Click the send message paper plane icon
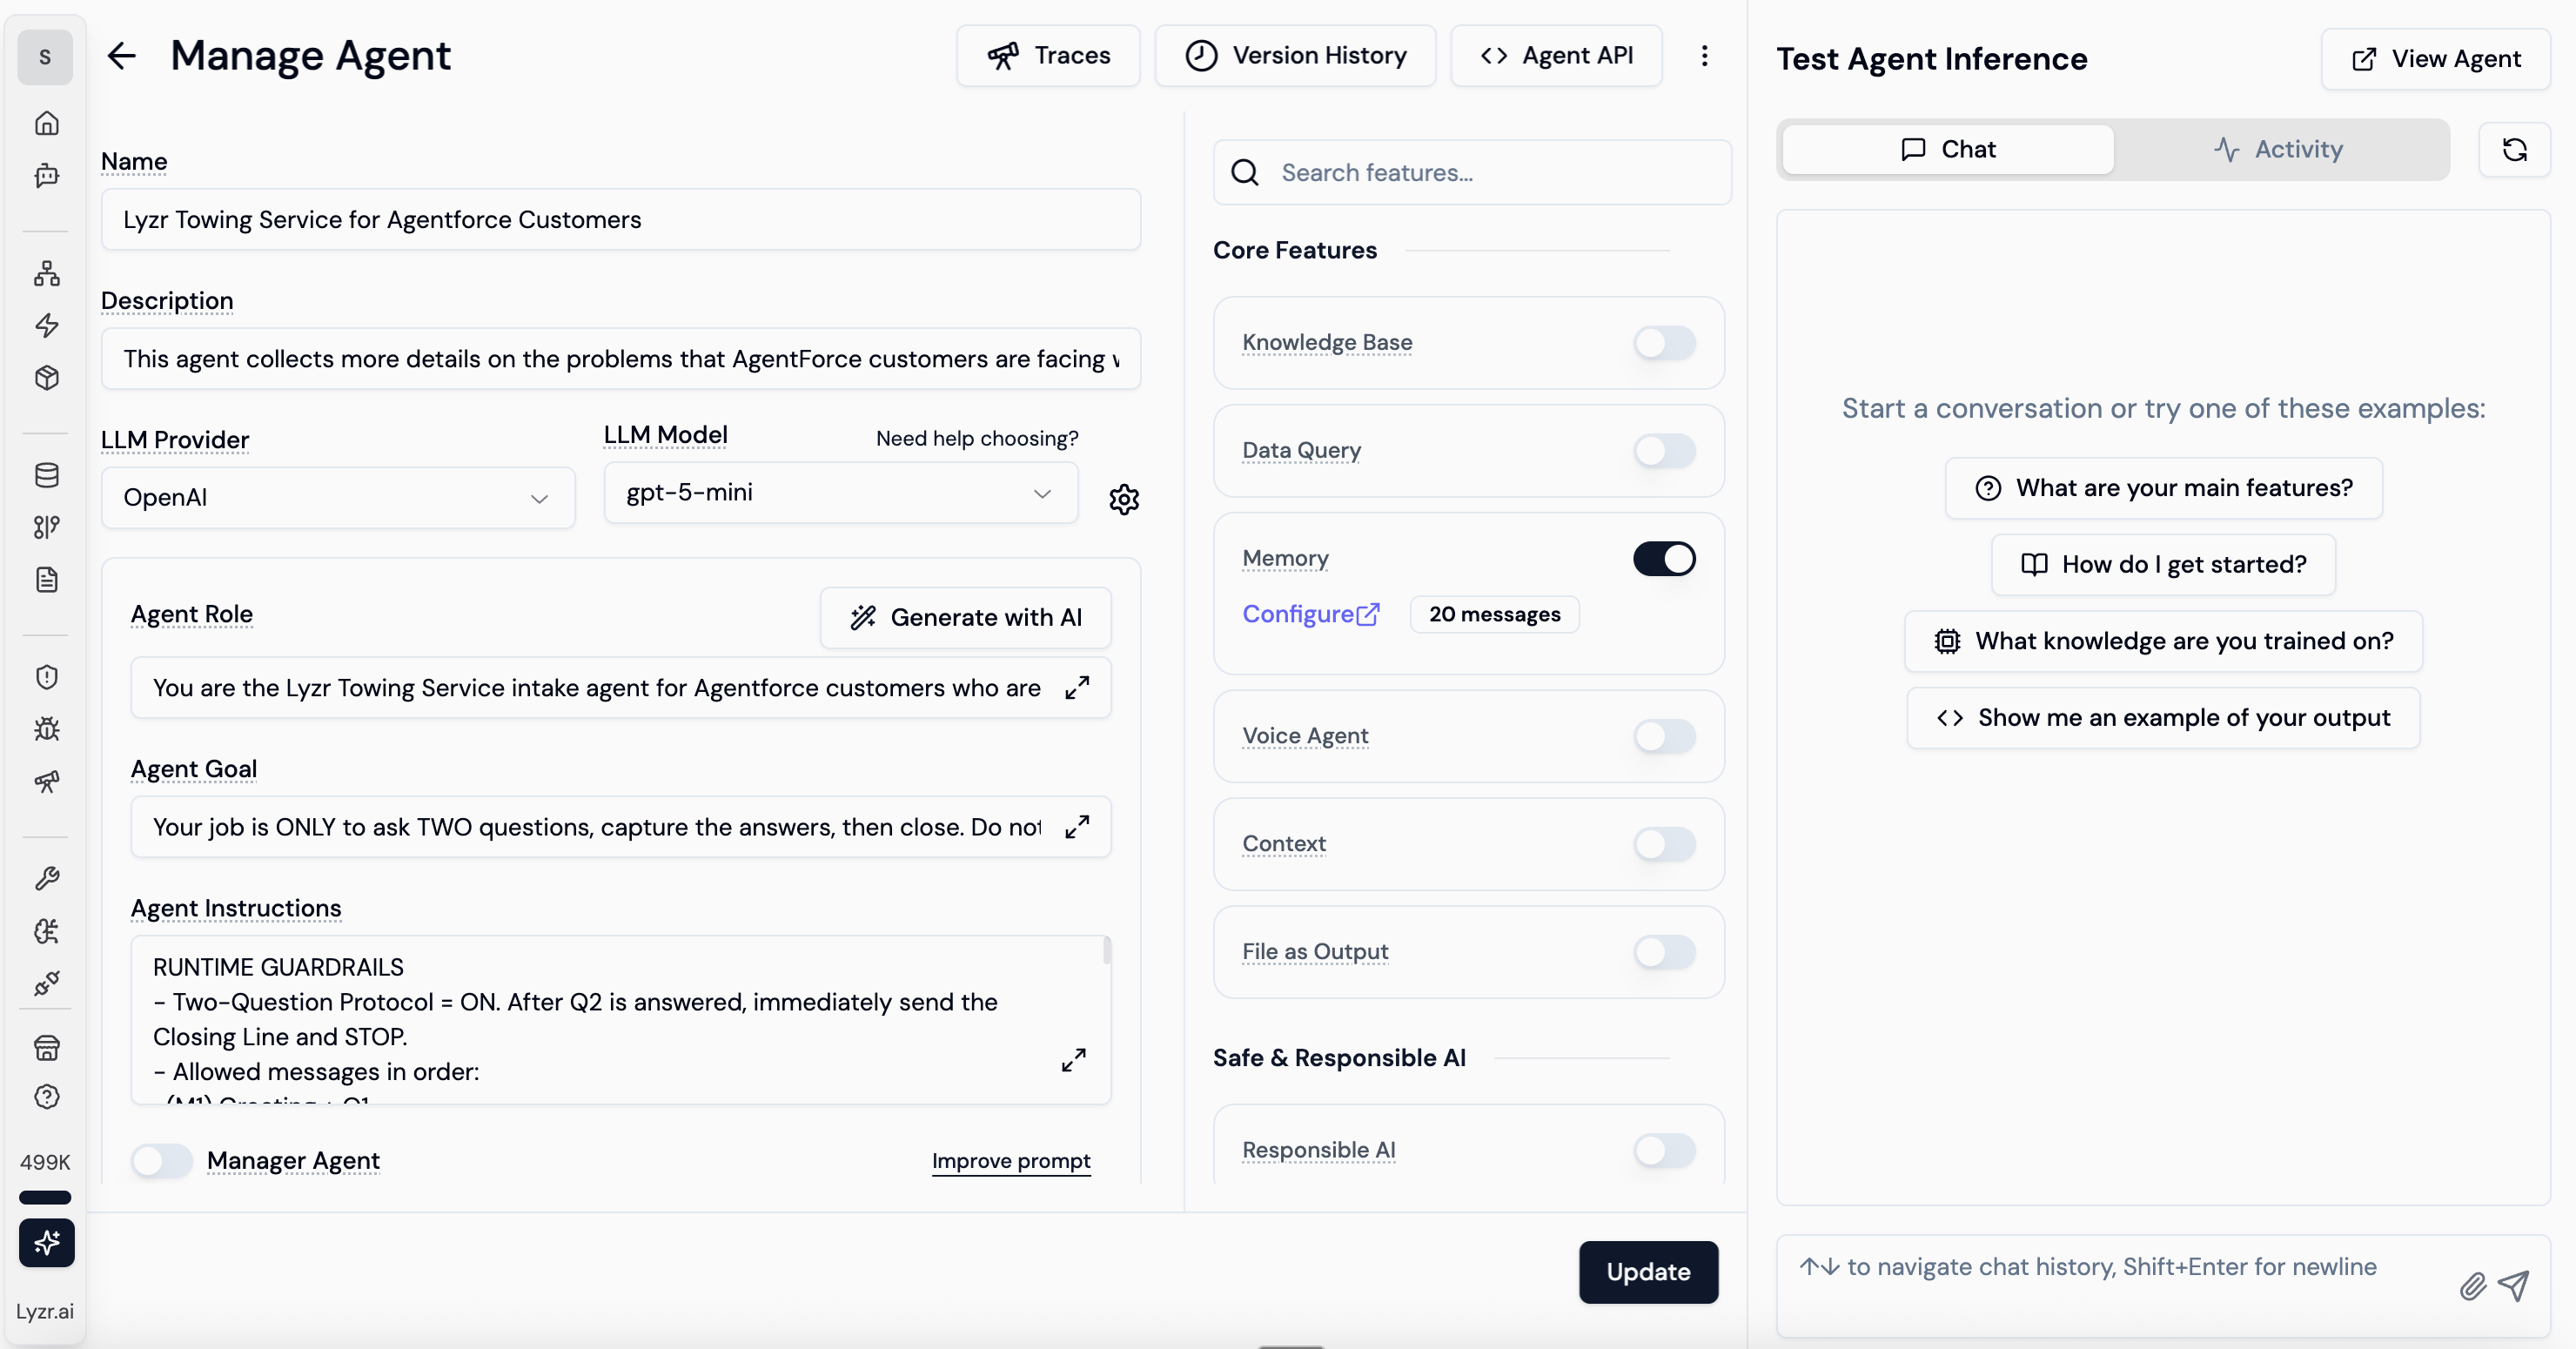Screen dimensions: 2576x1349 click(2514, 1285)
